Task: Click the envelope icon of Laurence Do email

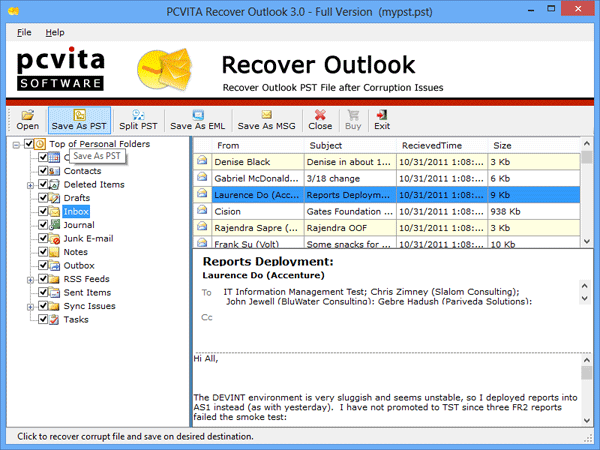Action: pos(202,194)
